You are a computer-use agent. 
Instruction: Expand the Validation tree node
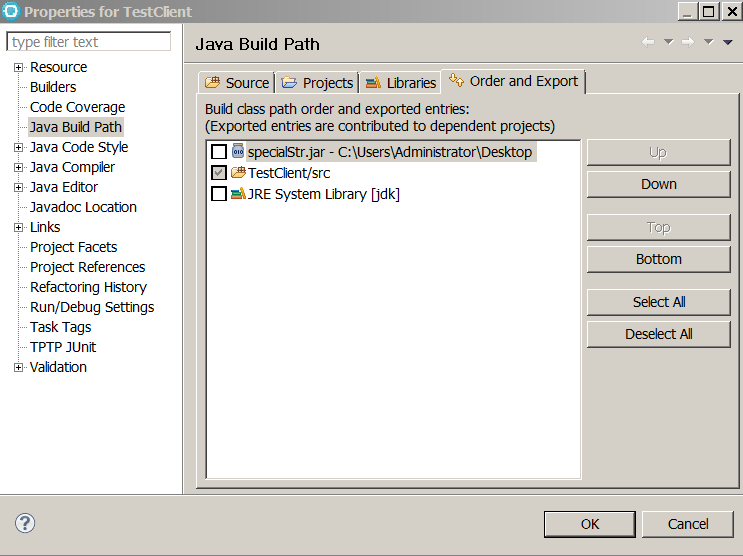pyautogui.click(x=18, y=367)
